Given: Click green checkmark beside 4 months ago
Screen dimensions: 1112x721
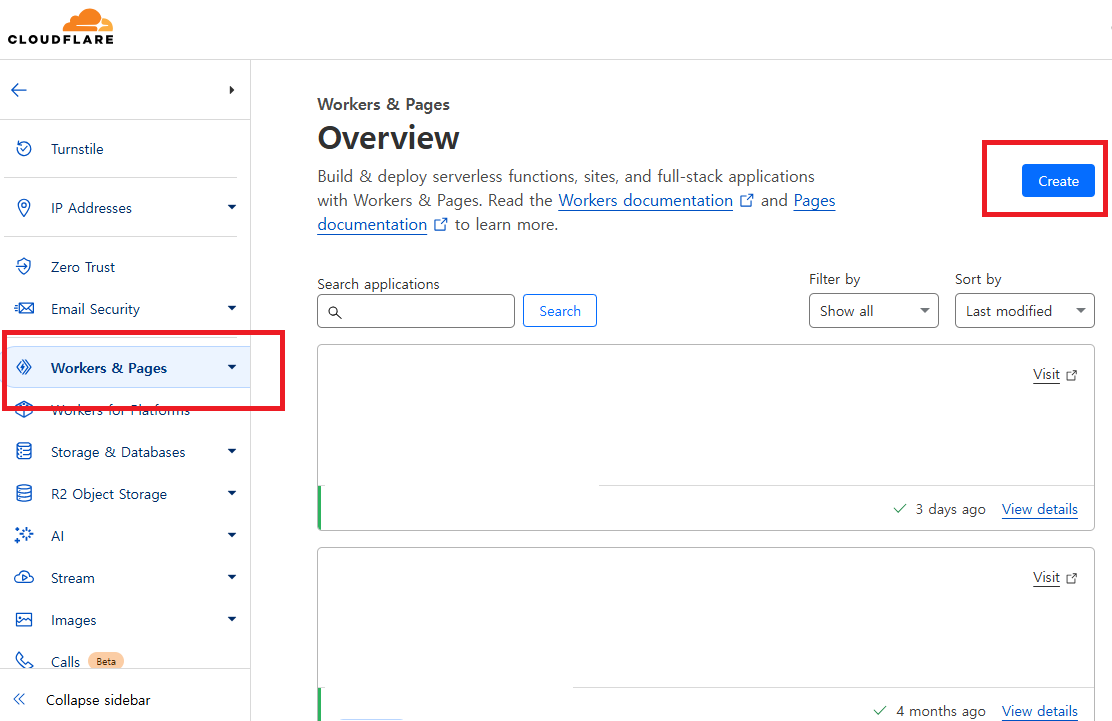Looking at the screenshot, I should 880,710.
